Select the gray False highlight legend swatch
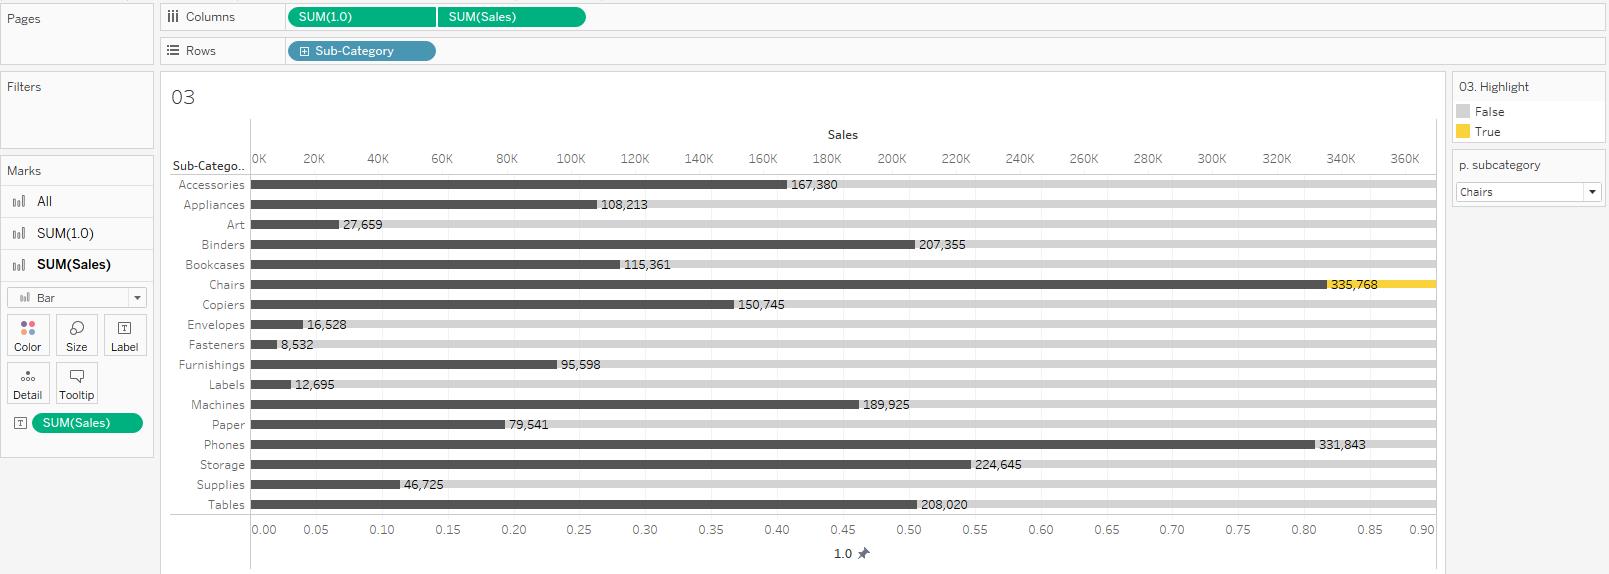 [1463, 112]
